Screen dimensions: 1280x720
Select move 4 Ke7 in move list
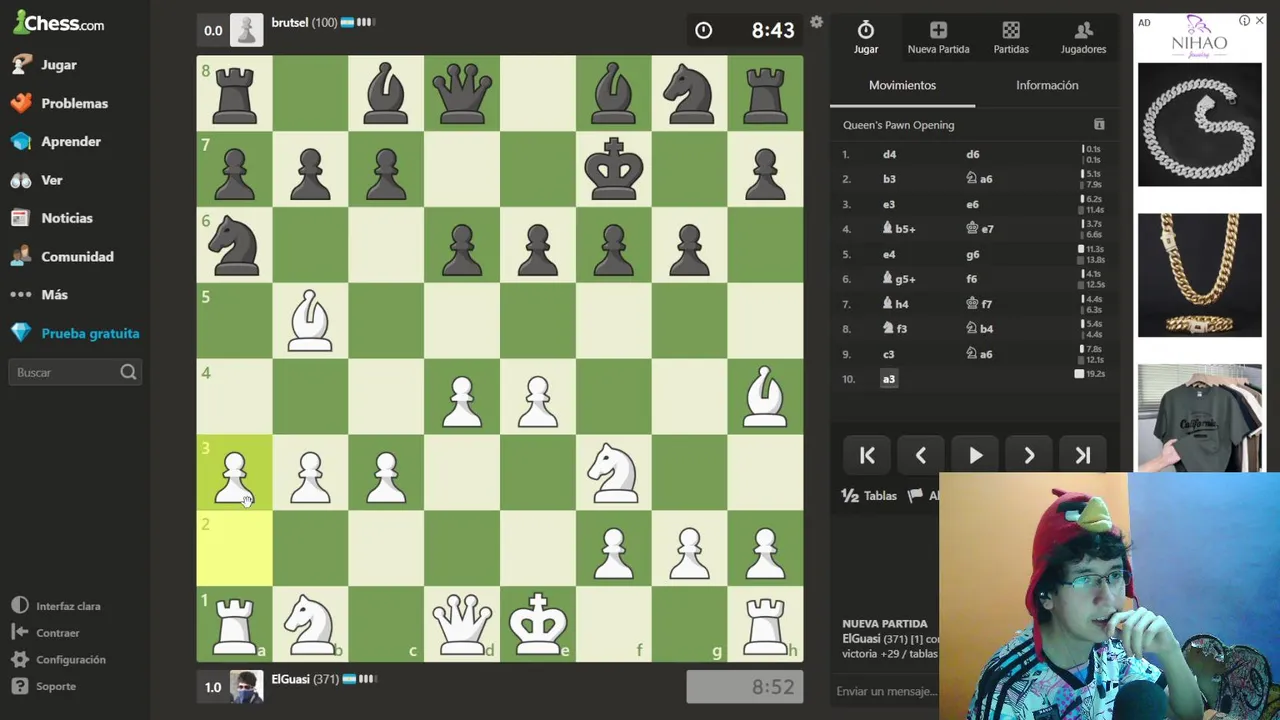(980, 229)
